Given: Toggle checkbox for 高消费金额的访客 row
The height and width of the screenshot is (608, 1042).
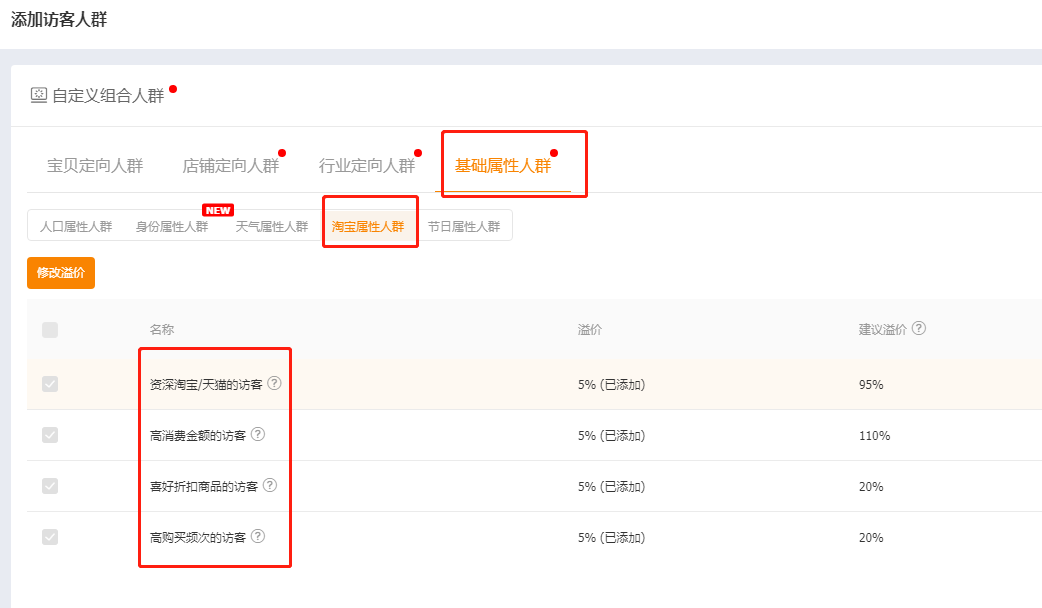Looking at the screenshot, I should click(50, 435).
